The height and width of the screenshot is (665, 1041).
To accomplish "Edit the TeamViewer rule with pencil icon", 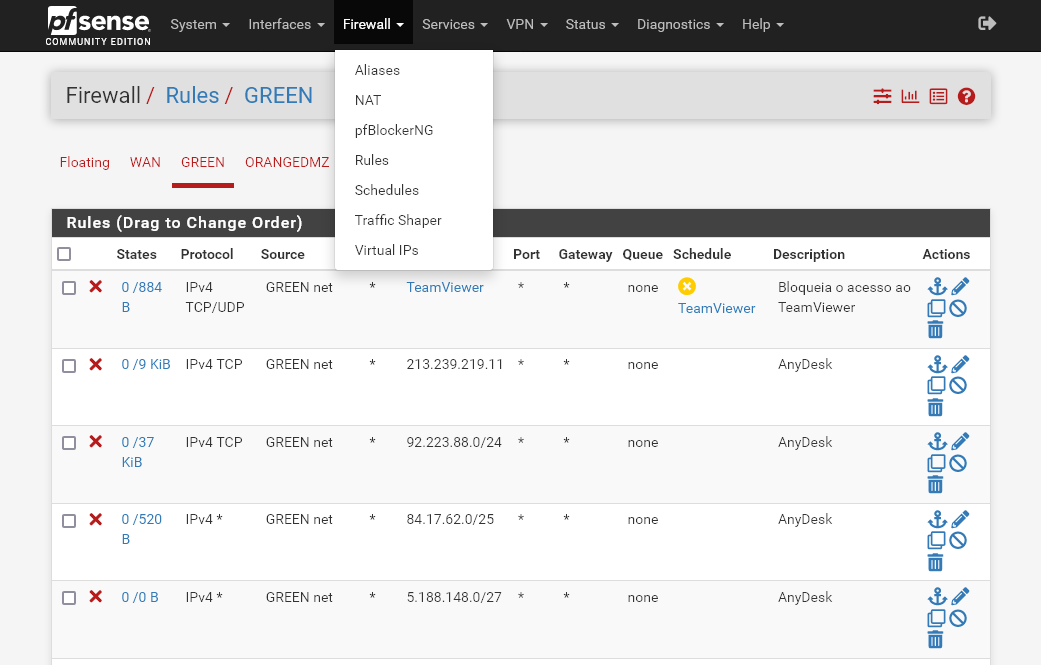I will pos(960,287).
